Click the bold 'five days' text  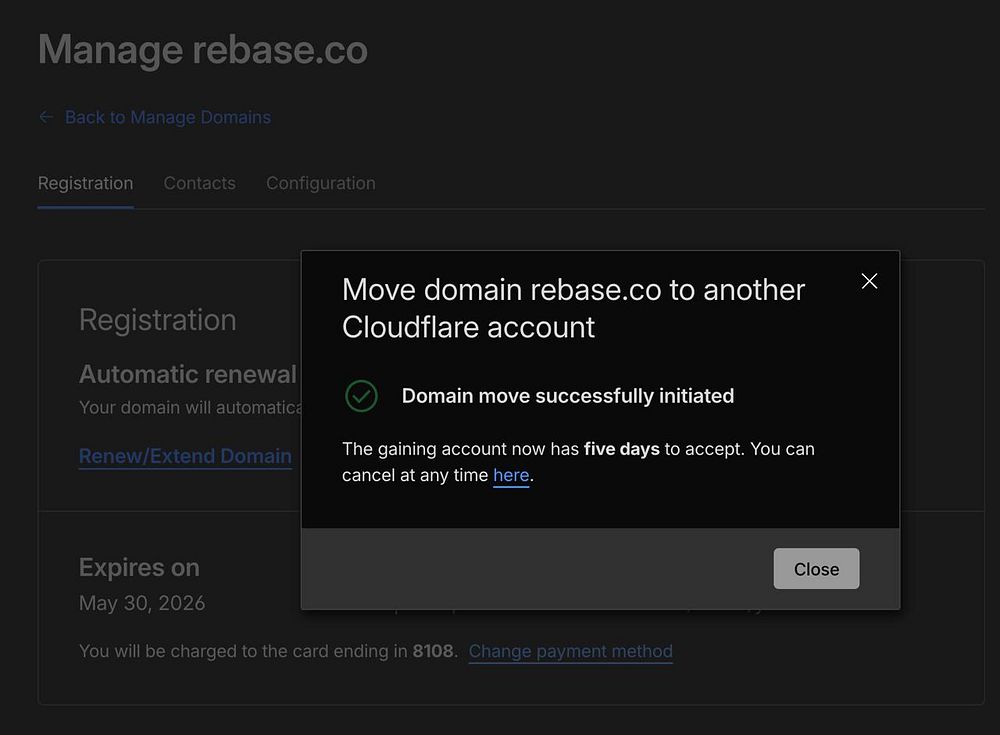(x=622, y=449)
